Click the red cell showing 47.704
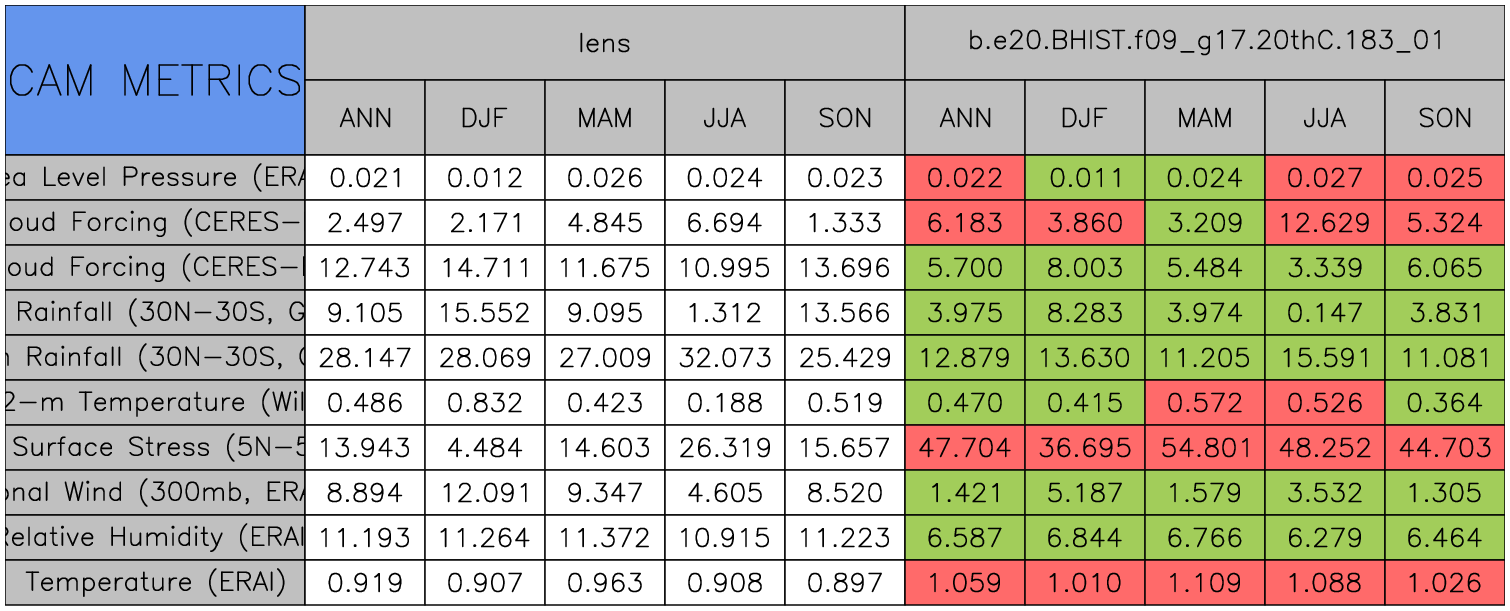This screenshot has width=1510, height=611. coord(965,447)
